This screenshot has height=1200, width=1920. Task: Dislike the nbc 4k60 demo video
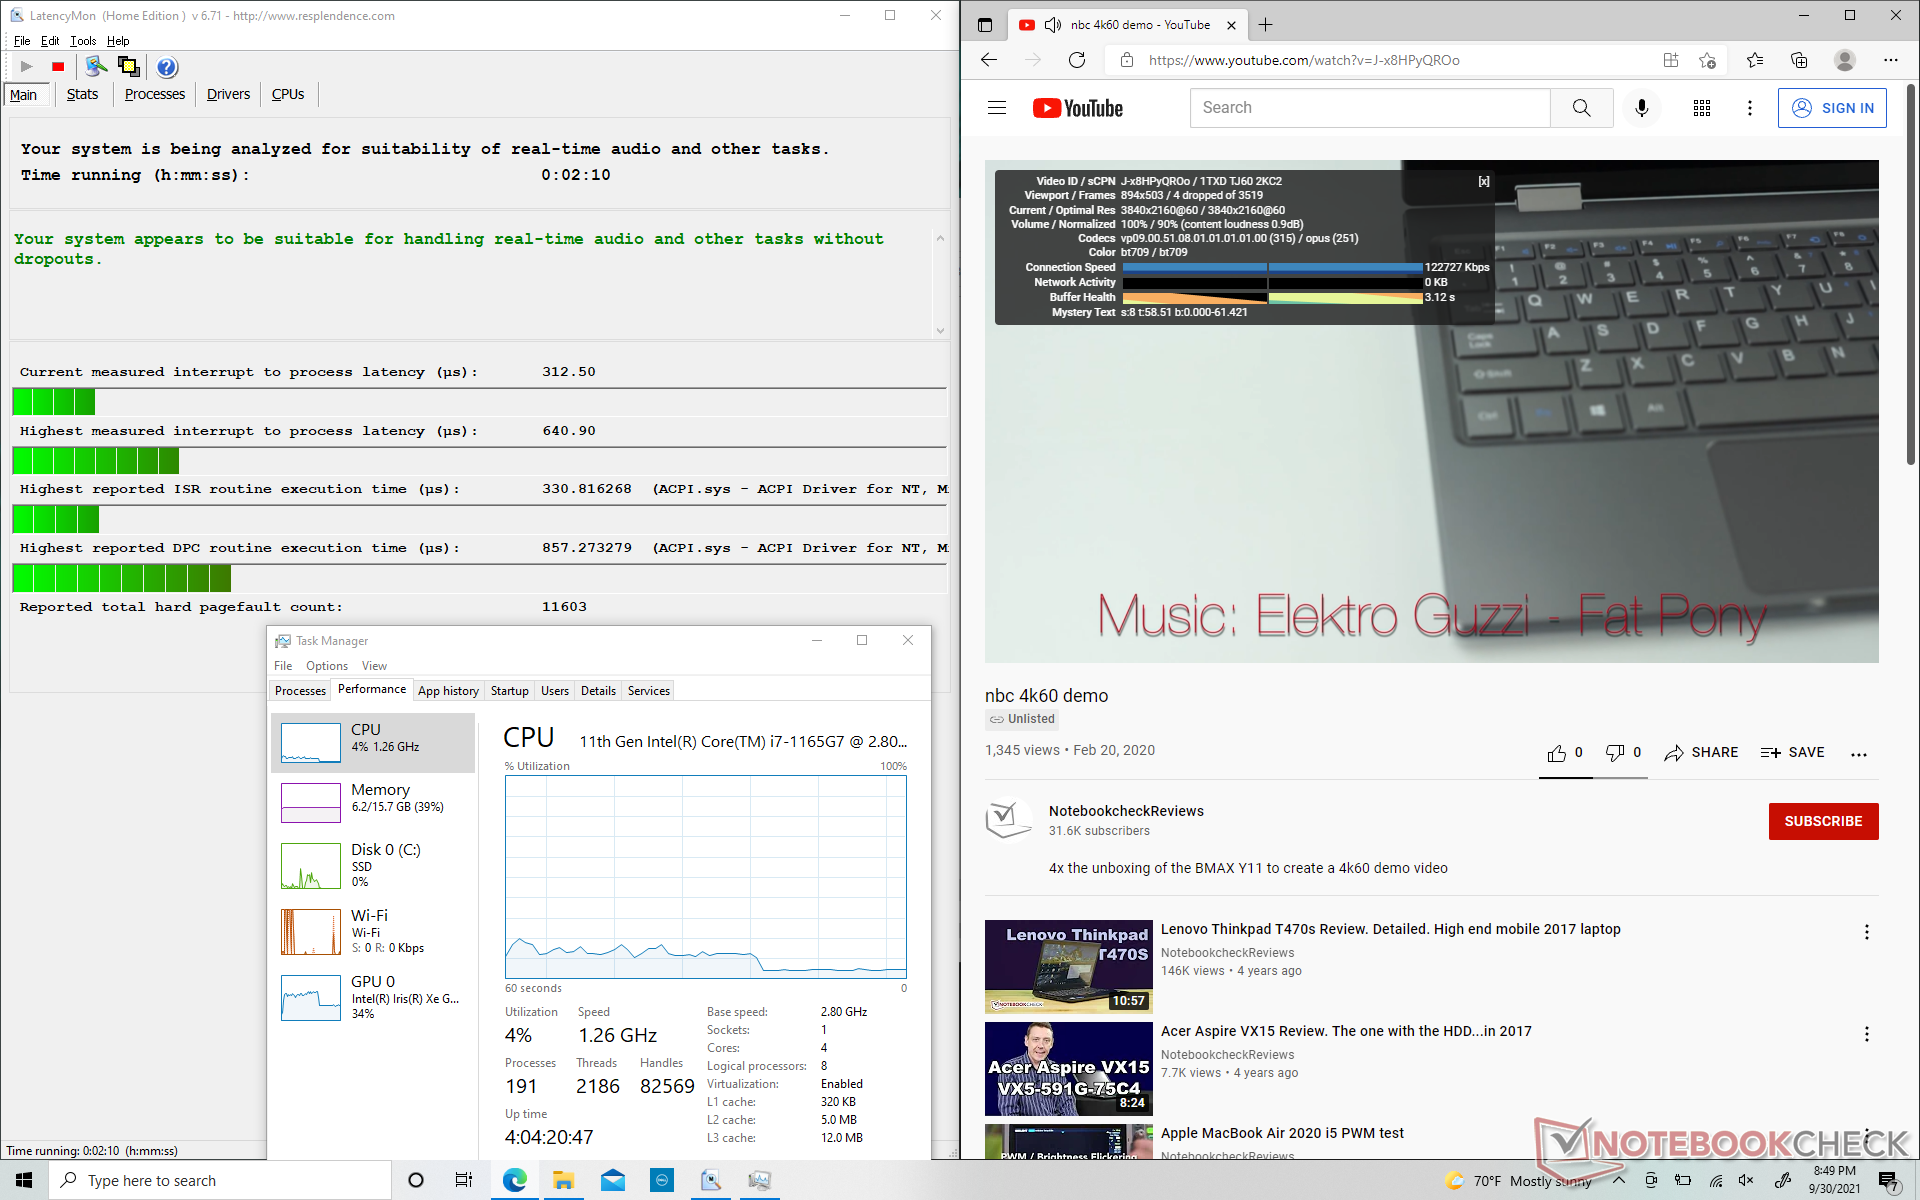[x=1614, y=753]
